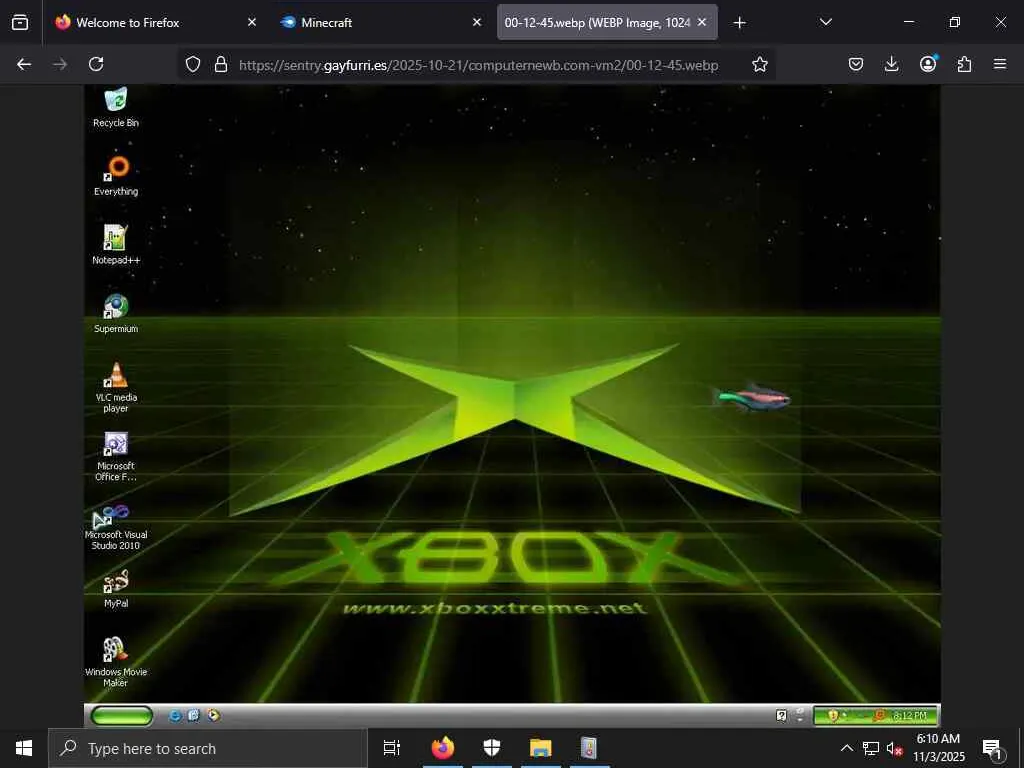Viewport: 1024px width, 768px height.
Task: Bookmark this page with star icon
Action: coord(760,64)
